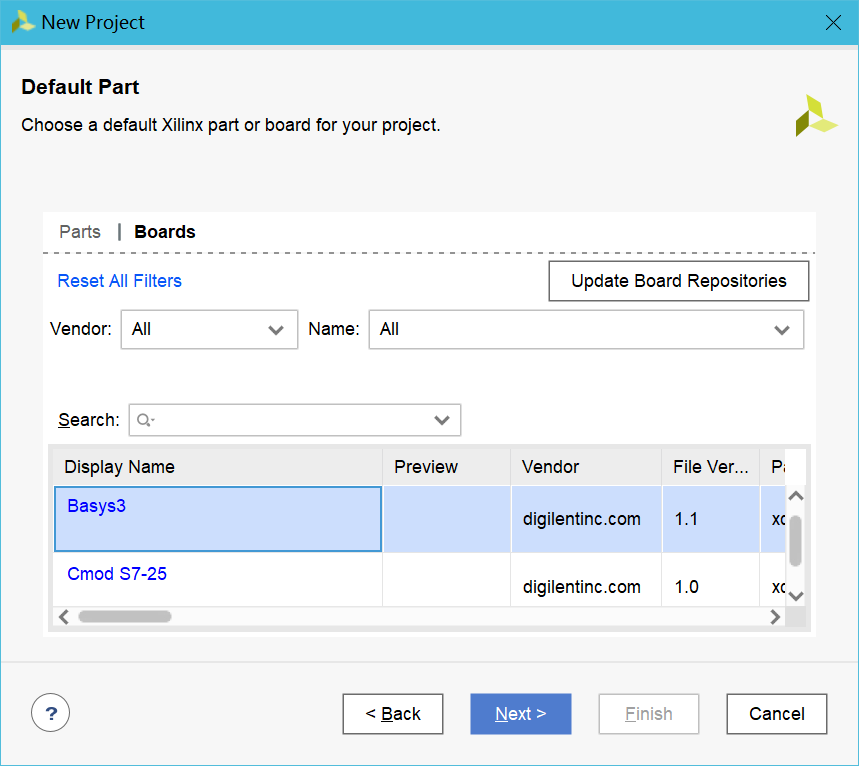Click Reset All Filters link
The width and height of the screenshot is (859, 766).
tap(119, 281)
